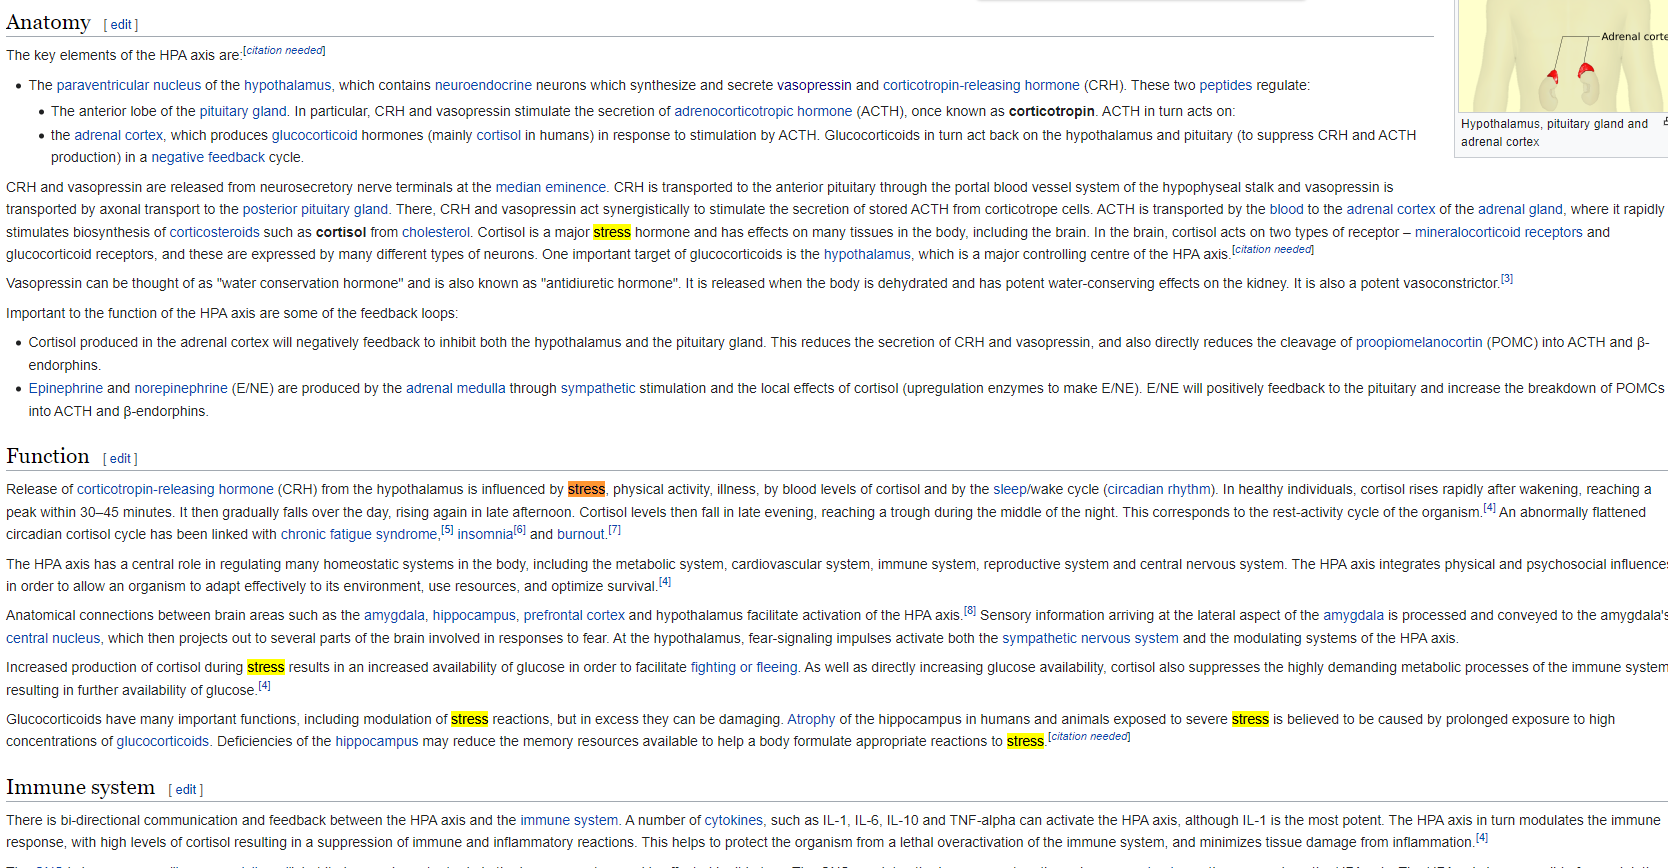This screenshot has height=868, width=1668.
Task: Open the pituitary gland link
Action: pyautogui.click(x=243, y=111)
